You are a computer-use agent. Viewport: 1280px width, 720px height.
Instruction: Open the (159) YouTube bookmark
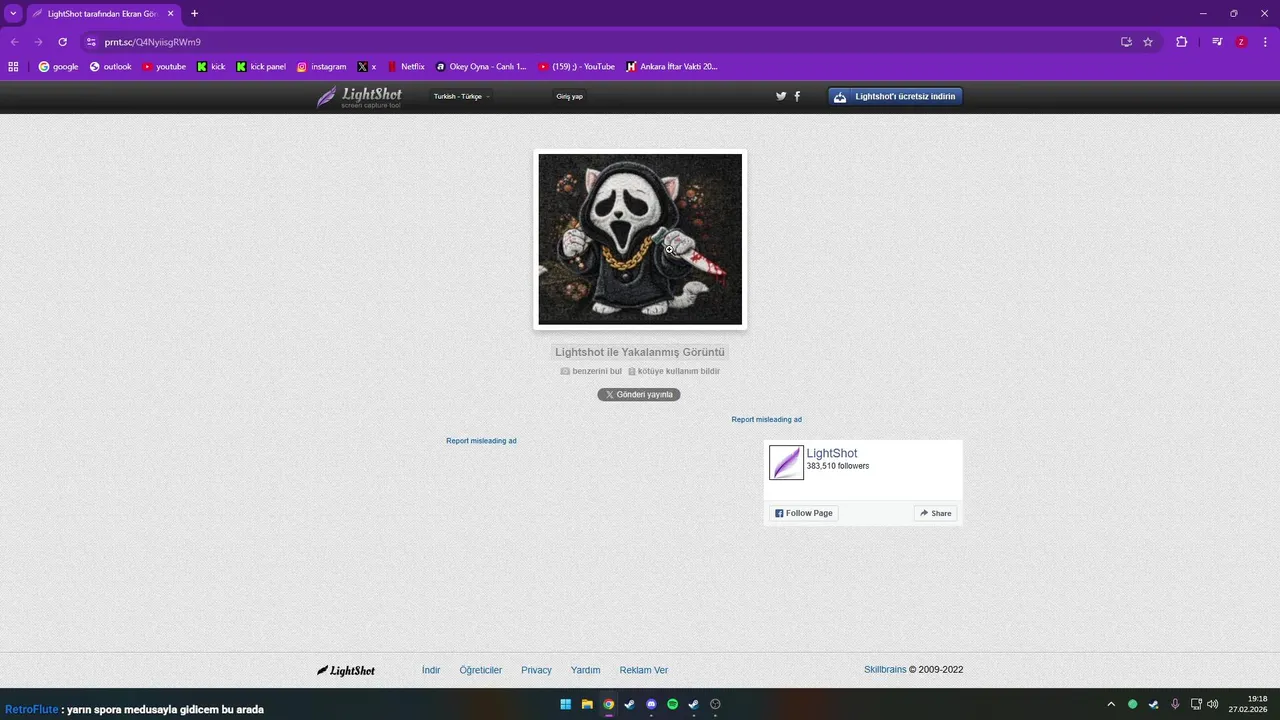point(576,67)
